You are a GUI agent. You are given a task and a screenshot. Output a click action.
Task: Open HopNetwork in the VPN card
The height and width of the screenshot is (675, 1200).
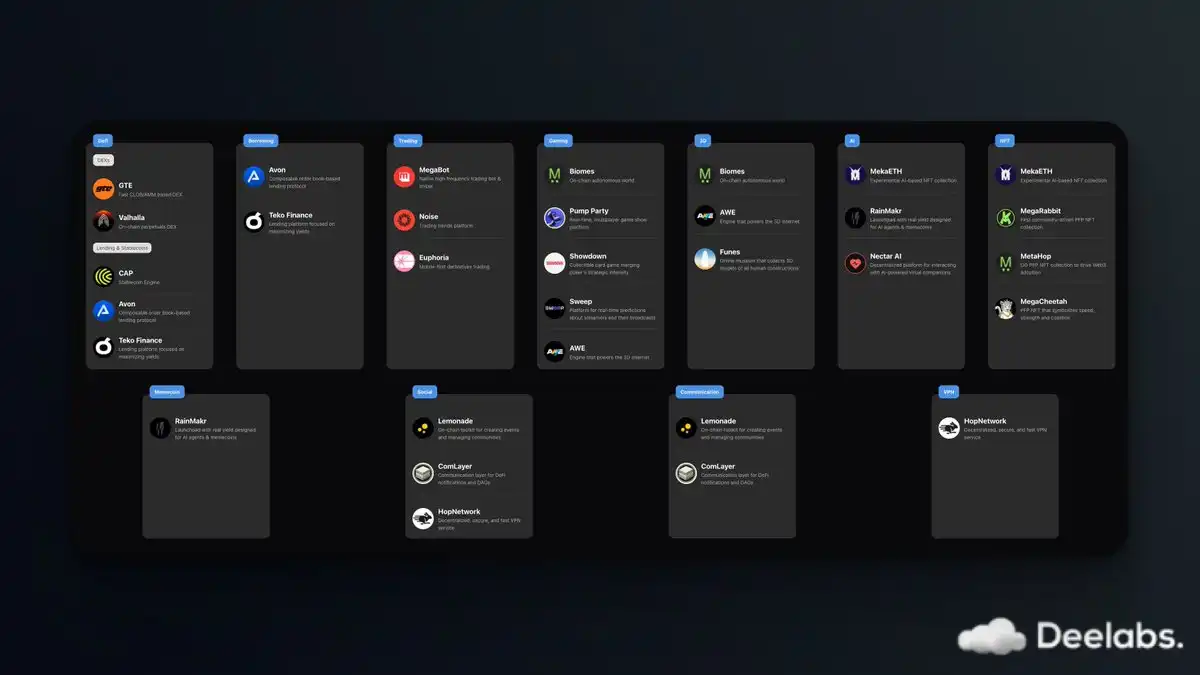coord(985,421)
